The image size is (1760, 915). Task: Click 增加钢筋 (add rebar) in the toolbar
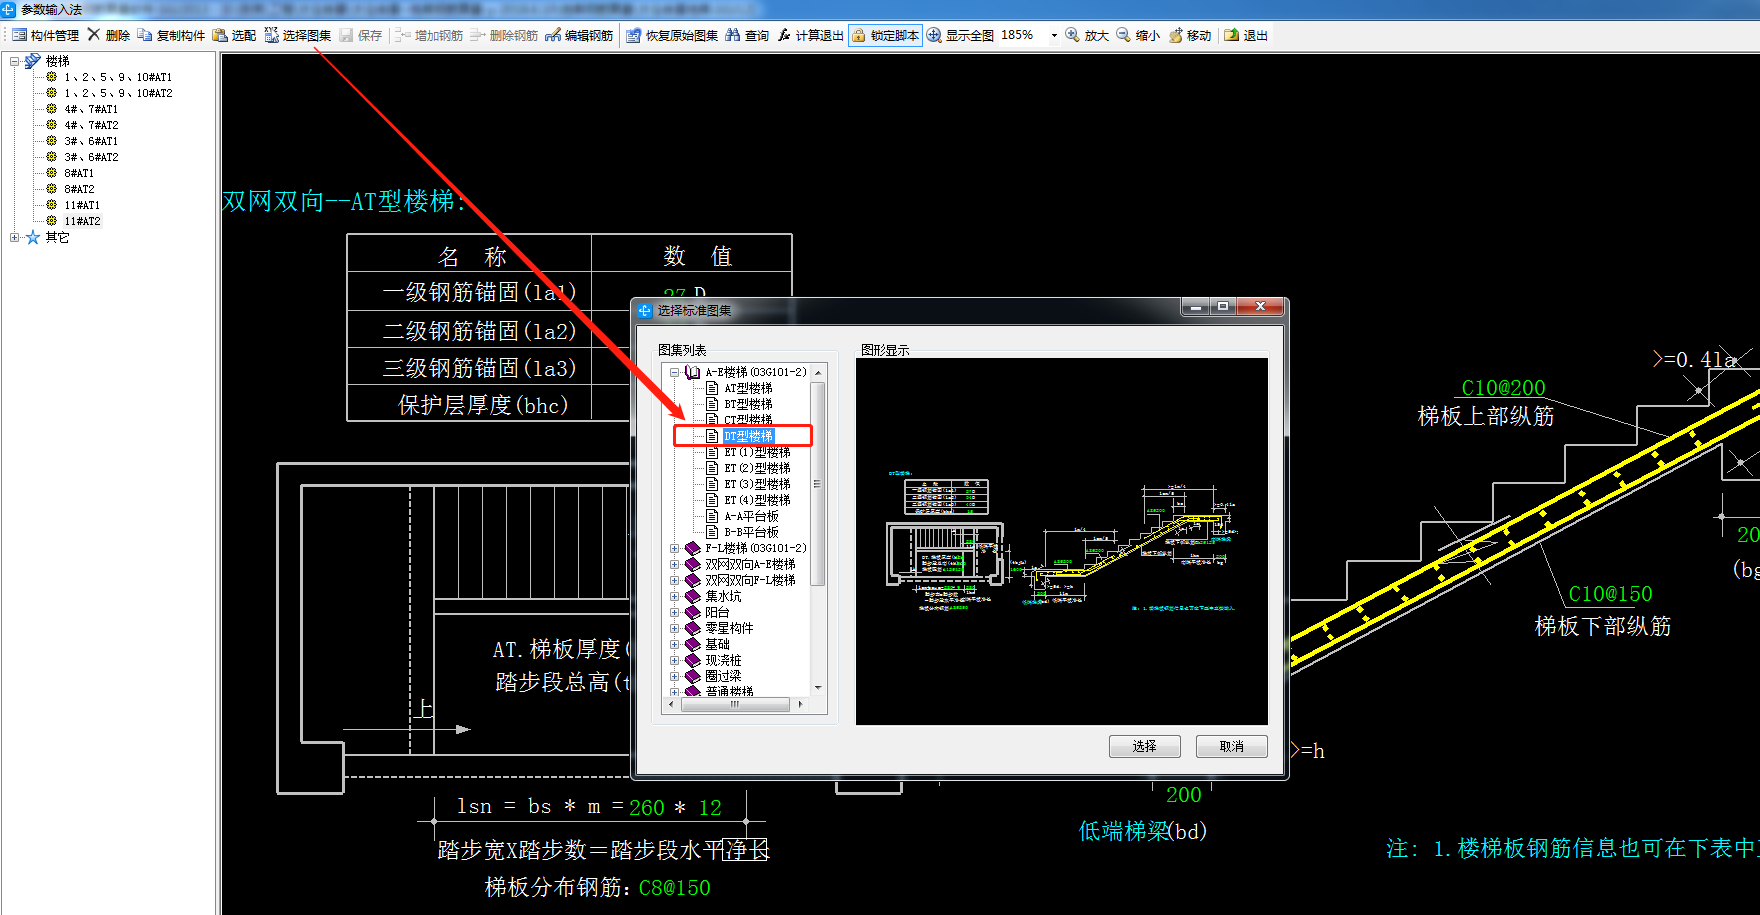[x=429, y=35]
